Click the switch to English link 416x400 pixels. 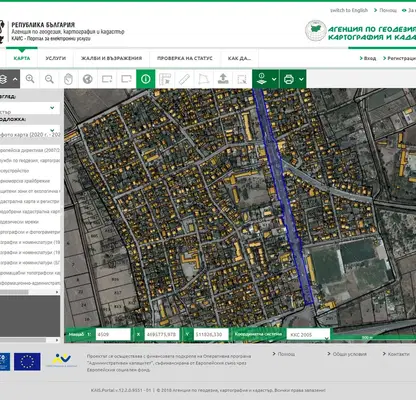[349, 10]
